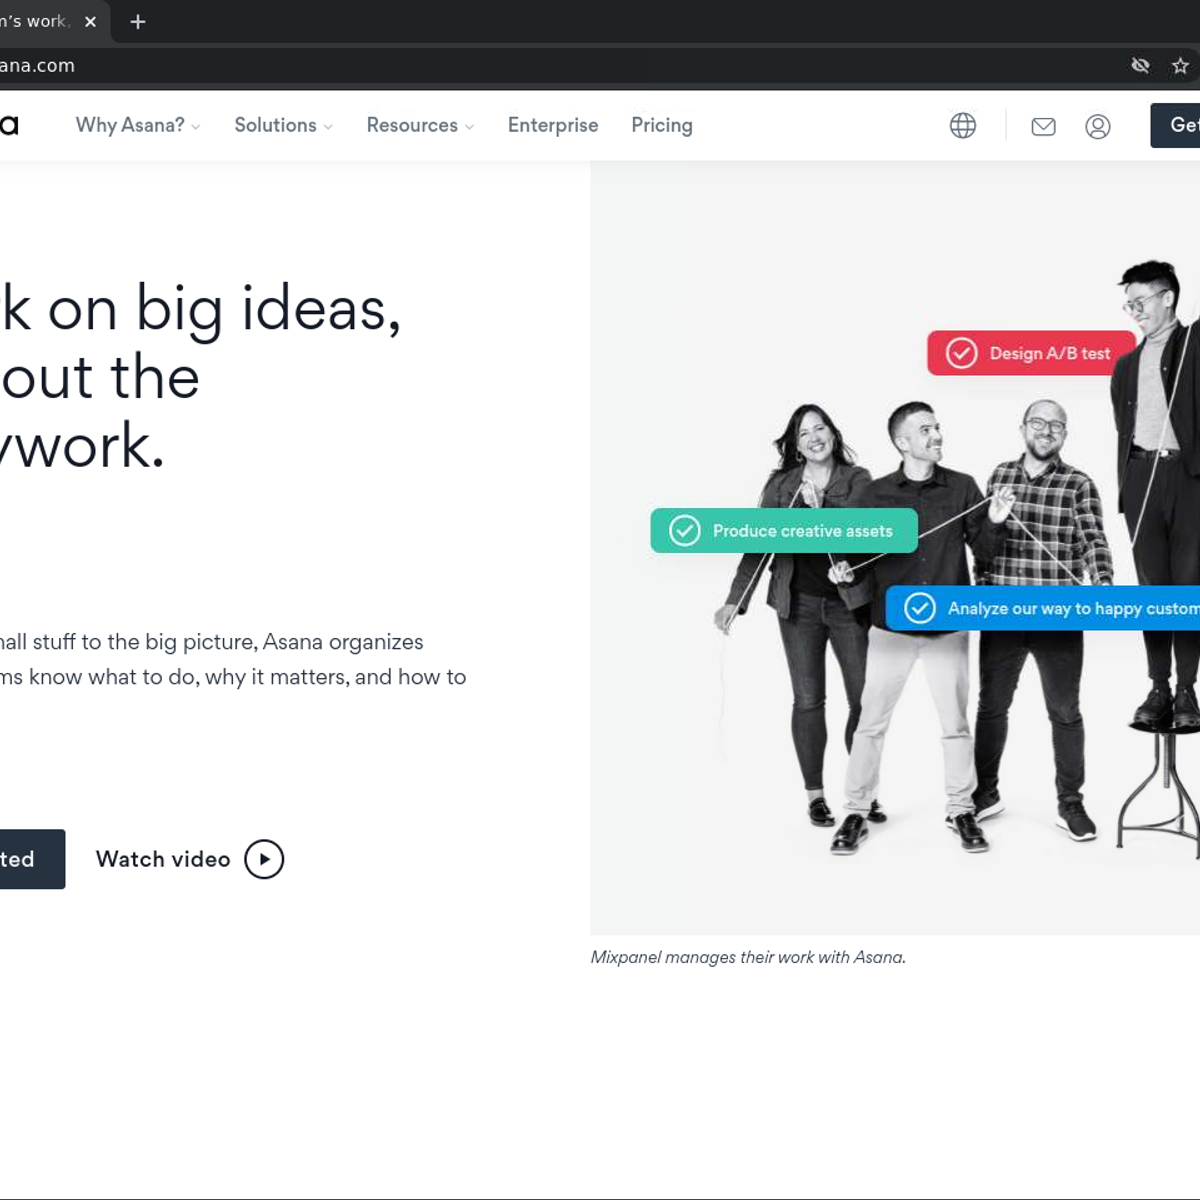The image size is (1200, 1200).
Task: Open the Enterprise page
Action: pos(553,125)
